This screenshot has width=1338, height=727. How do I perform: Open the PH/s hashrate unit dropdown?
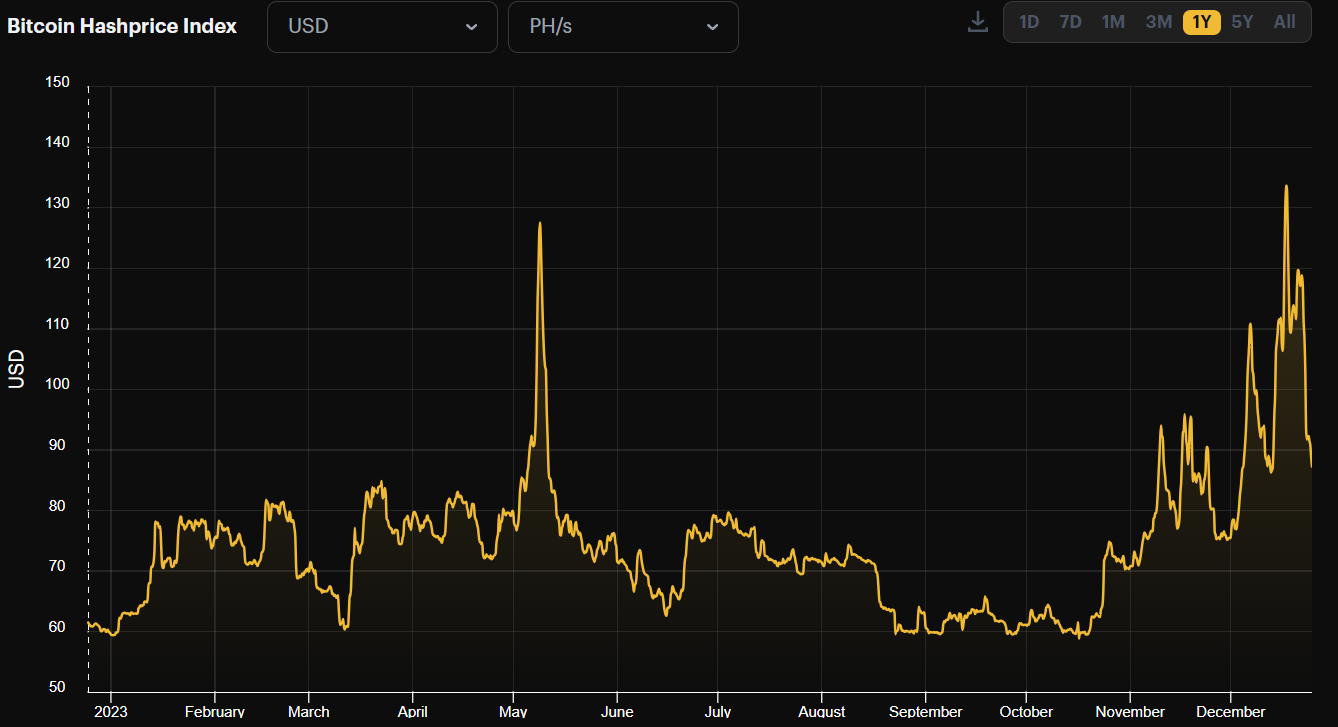[x=623, y=27]
